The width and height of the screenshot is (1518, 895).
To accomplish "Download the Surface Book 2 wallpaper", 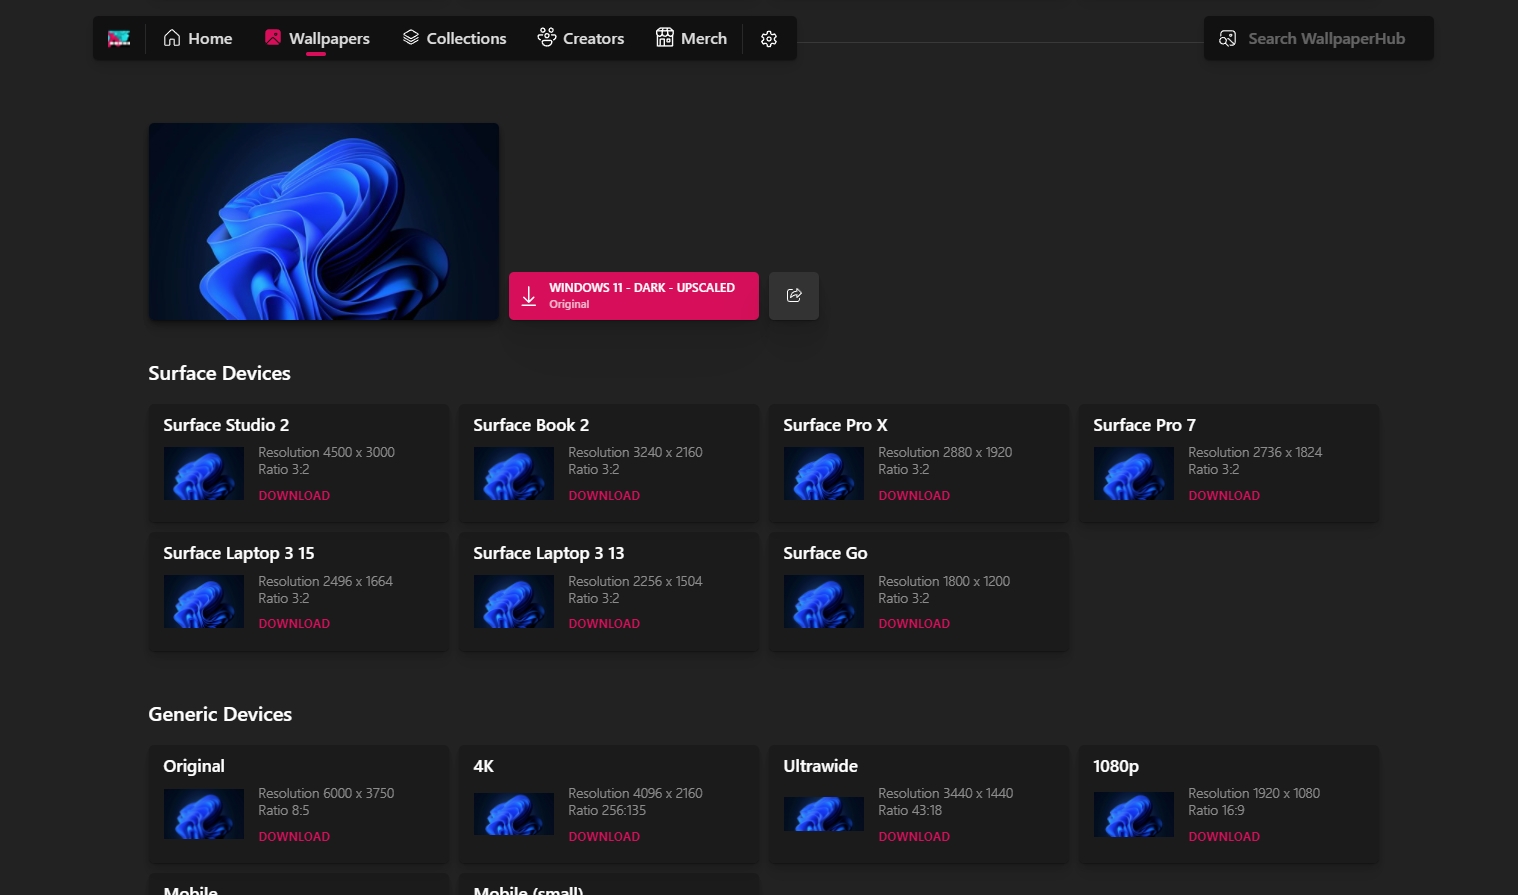I will tap(604, 496).
